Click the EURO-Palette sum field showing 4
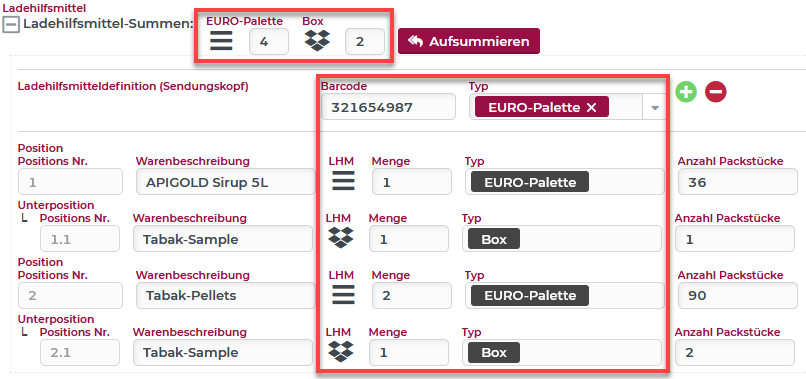 (x=269, y=42)
